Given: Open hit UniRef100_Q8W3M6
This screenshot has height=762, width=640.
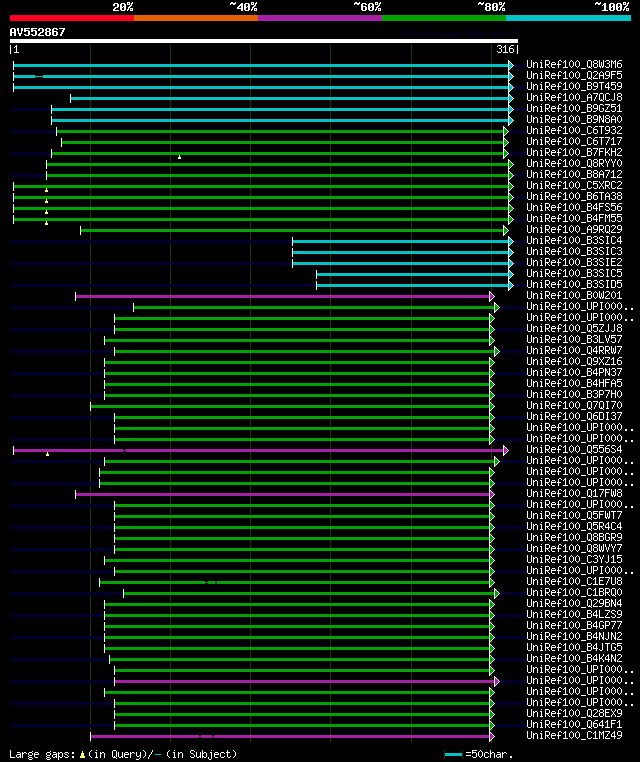Looking at the screenshot, I should click(x=574, y=64).
